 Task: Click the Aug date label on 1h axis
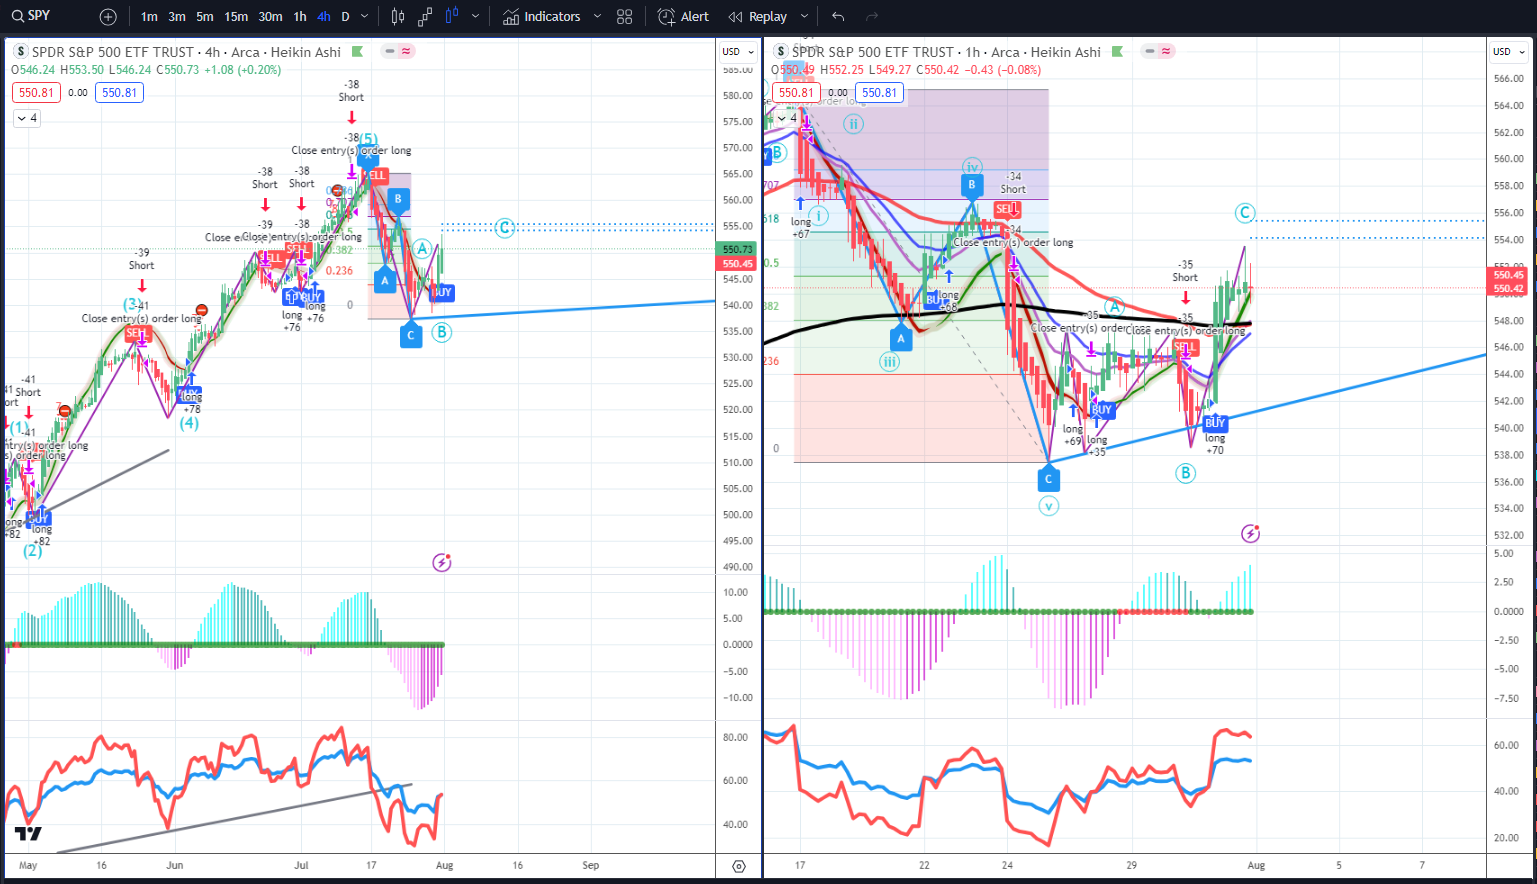click(1256, 865)
